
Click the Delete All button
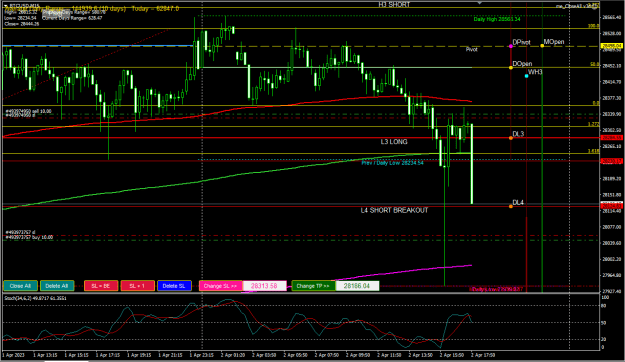pyautogui.click(x=57, y=286)
